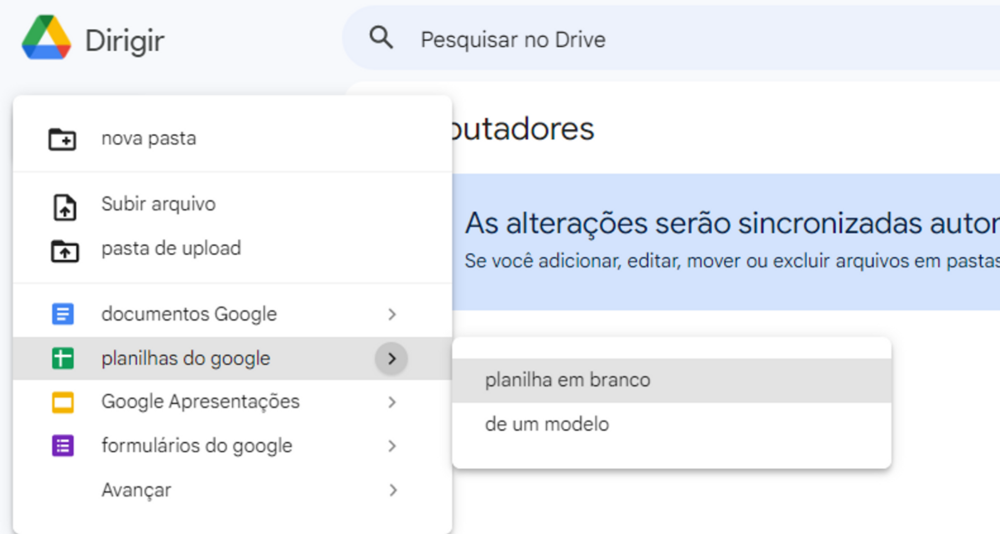Click the green Google Sheets icon
Image resolution: width=1000 pixels, height=534 pixels.
[x=62, y=358]
